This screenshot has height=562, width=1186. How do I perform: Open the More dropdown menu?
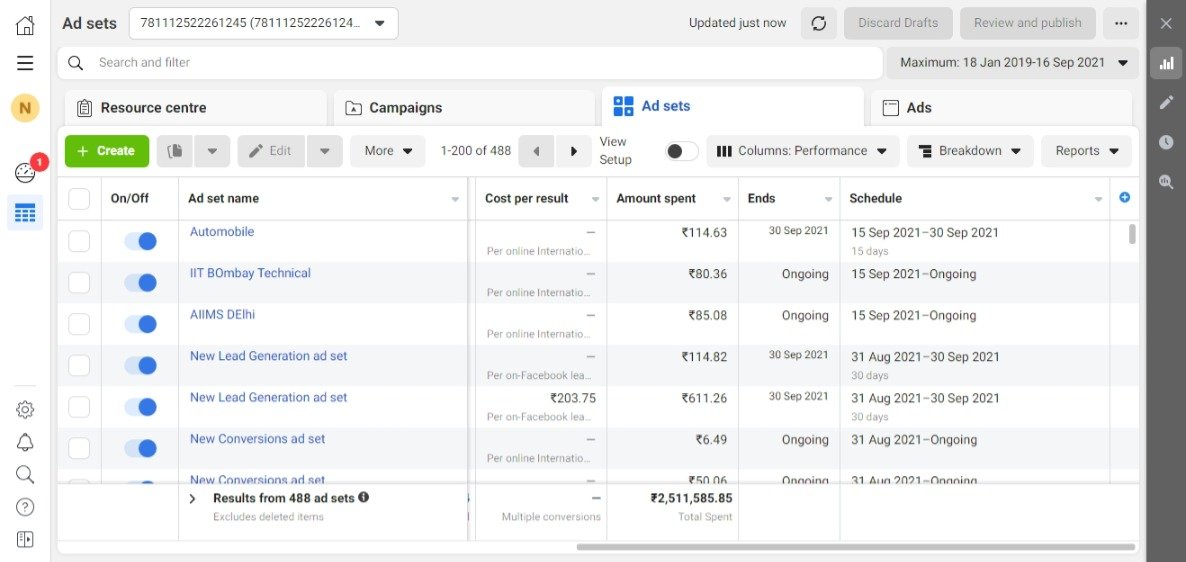[x=388, y=151]
